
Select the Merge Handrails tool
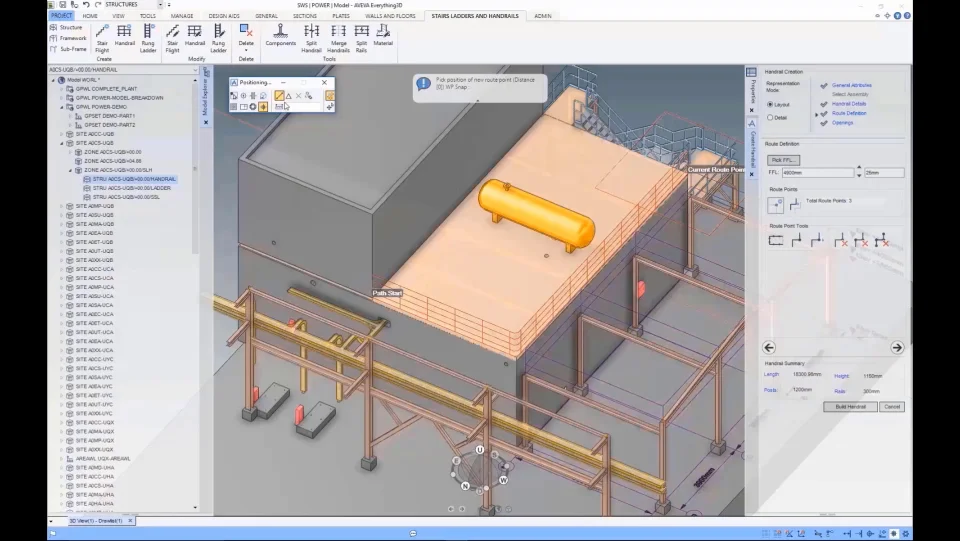pos(338,39)
